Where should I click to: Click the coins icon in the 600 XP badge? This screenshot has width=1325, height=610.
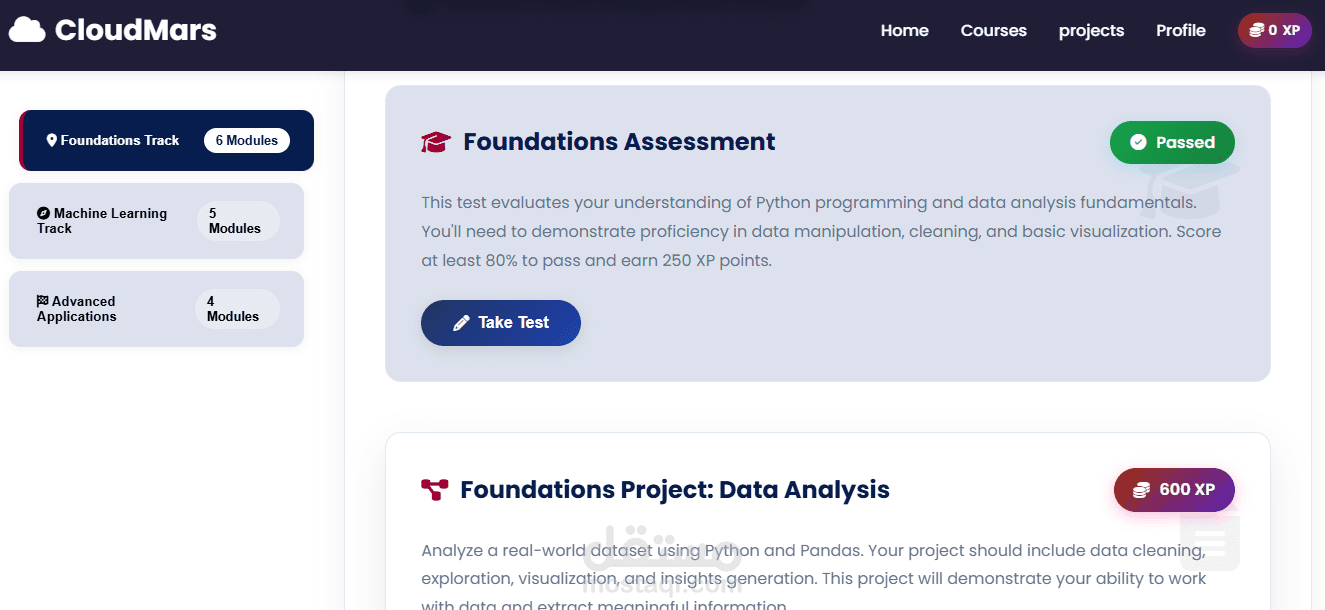[1141, 490]
